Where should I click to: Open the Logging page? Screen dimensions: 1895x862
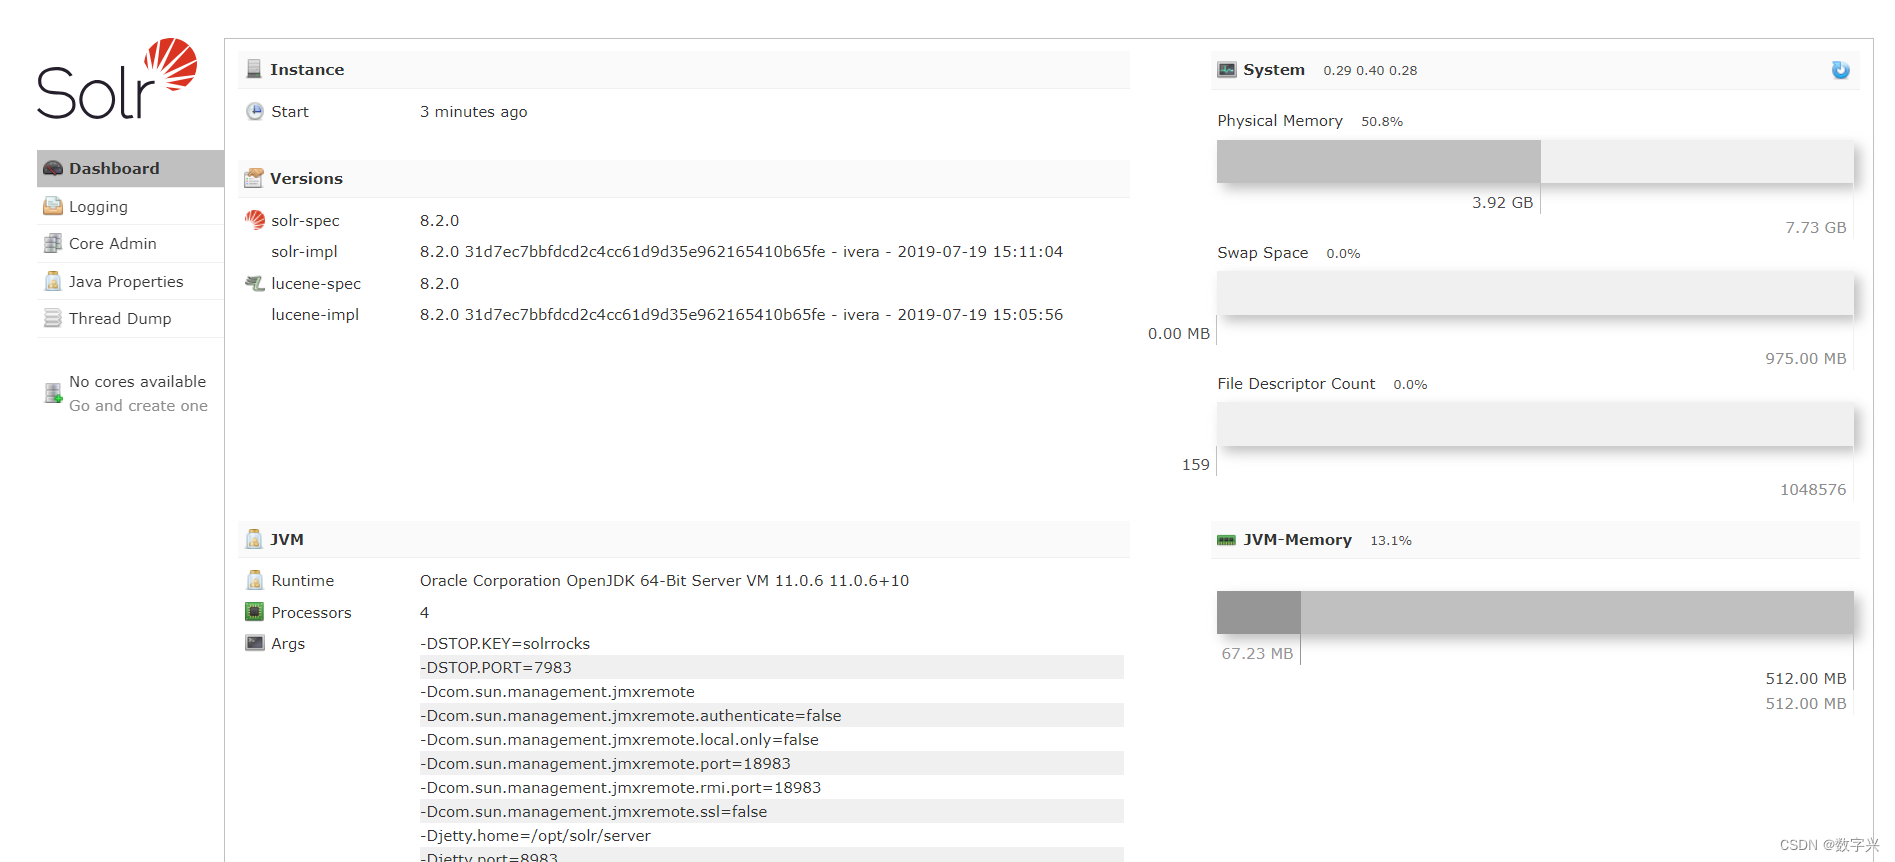130,206
